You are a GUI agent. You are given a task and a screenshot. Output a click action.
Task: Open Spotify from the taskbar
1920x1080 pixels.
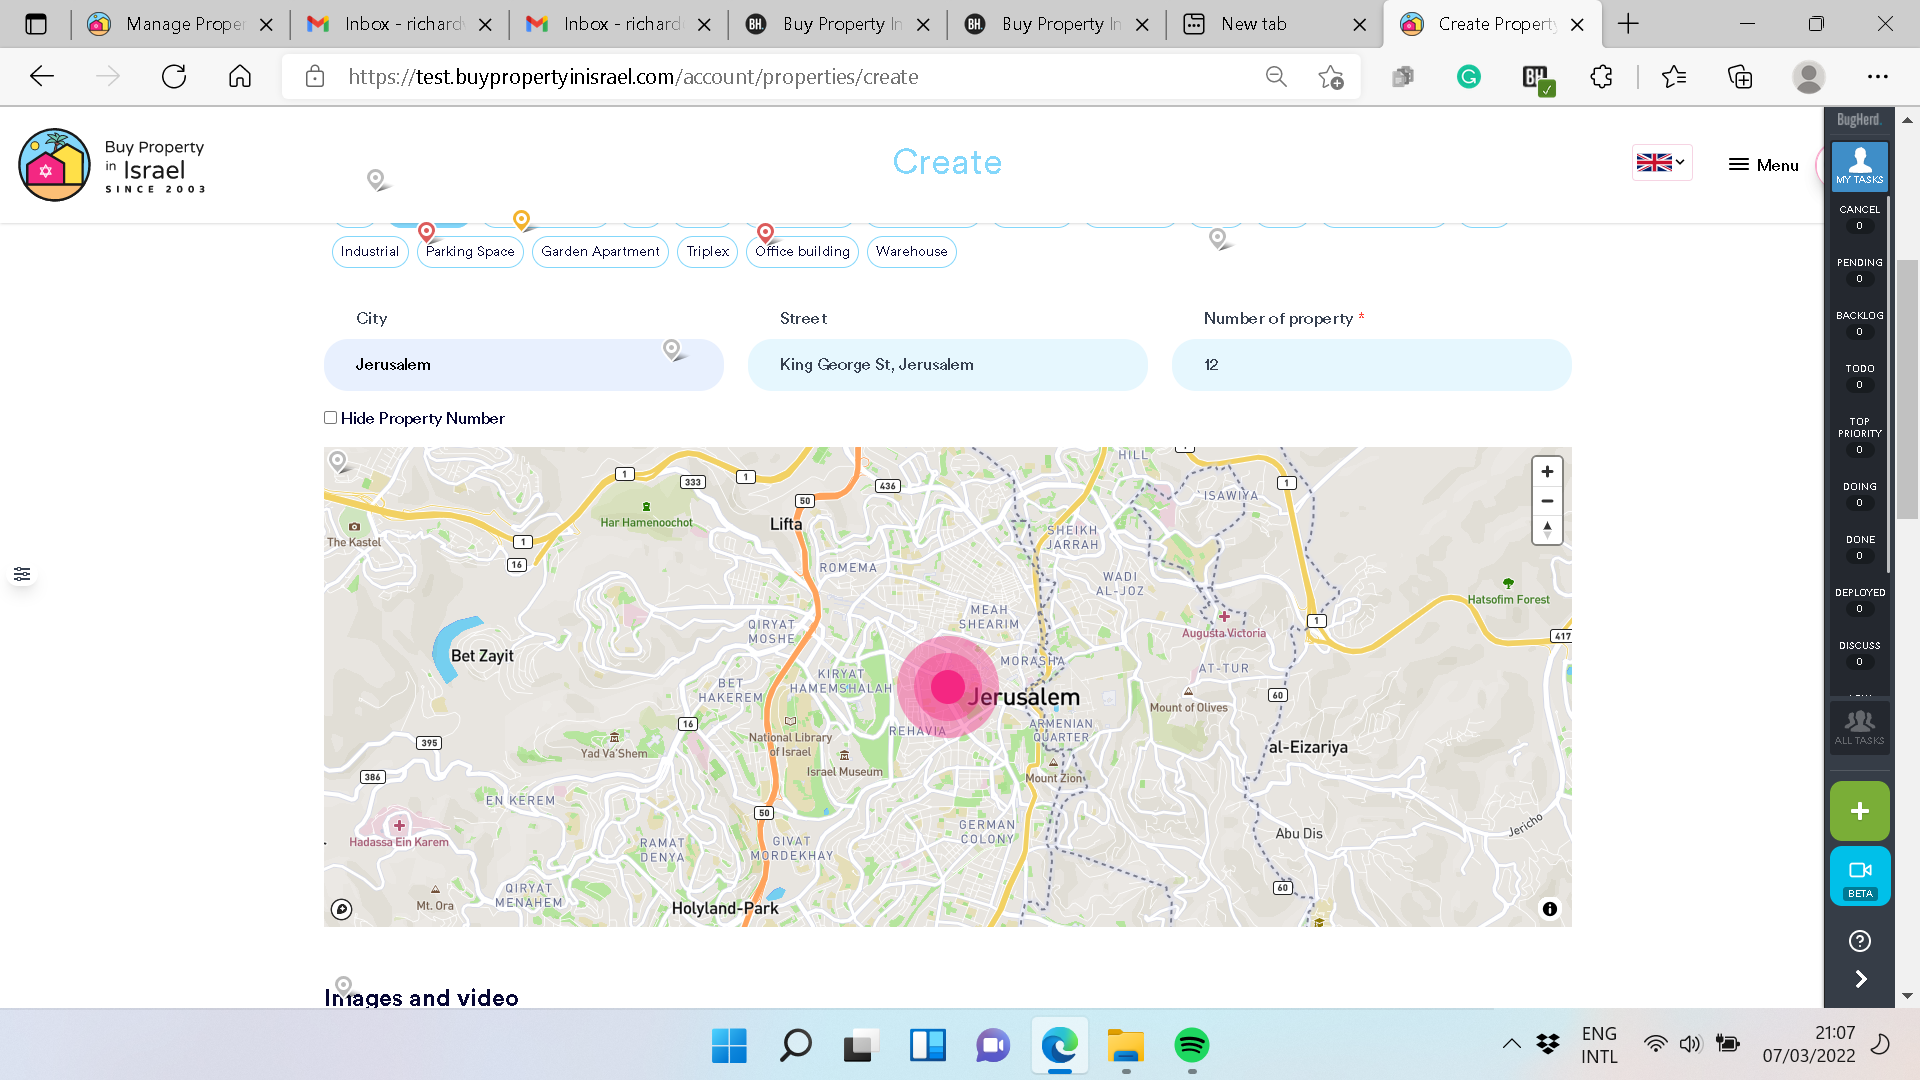(x=1191, y=1046)
